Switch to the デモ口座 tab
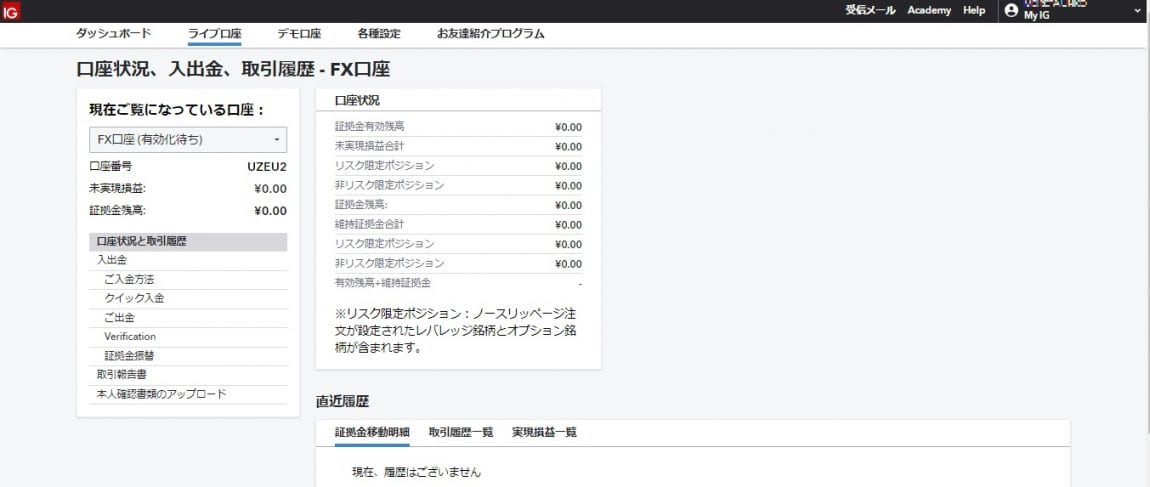 (299, 33)
